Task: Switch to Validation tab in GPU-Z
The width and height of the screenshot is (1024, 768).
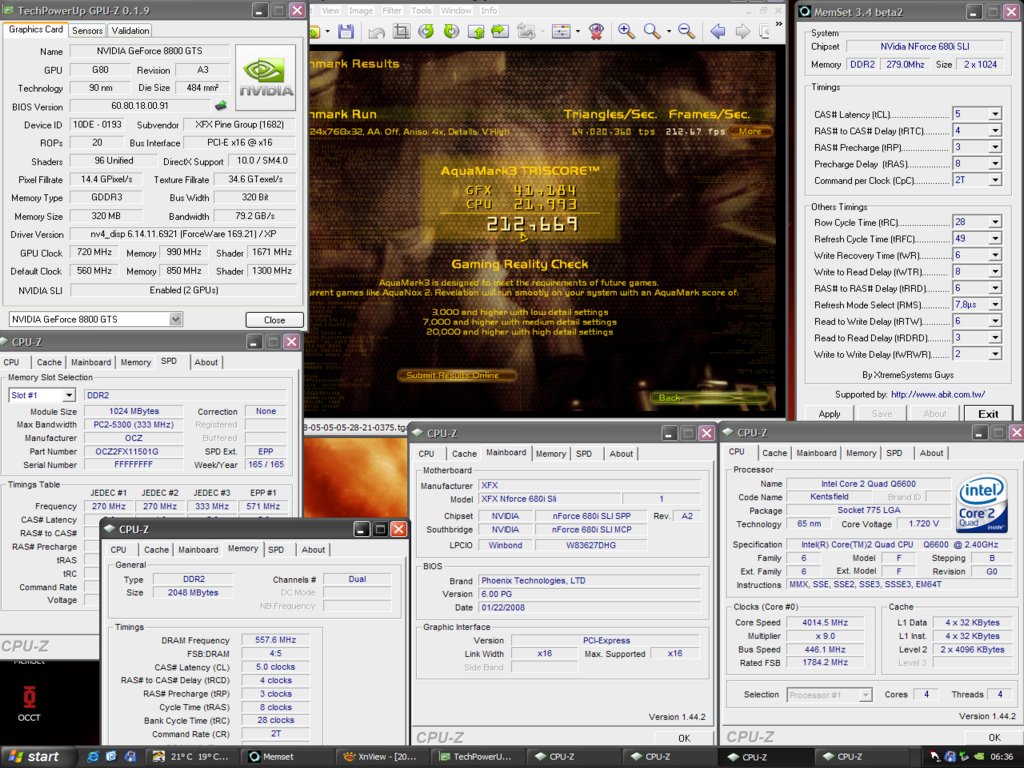Action: click(x=130, y=31)
